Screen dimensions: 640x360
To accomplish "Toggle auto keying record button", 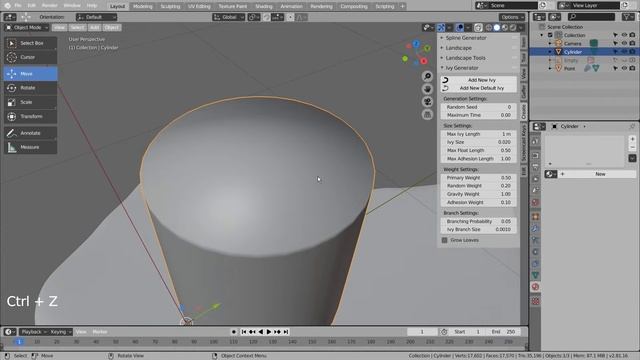I will coord(233,332).
